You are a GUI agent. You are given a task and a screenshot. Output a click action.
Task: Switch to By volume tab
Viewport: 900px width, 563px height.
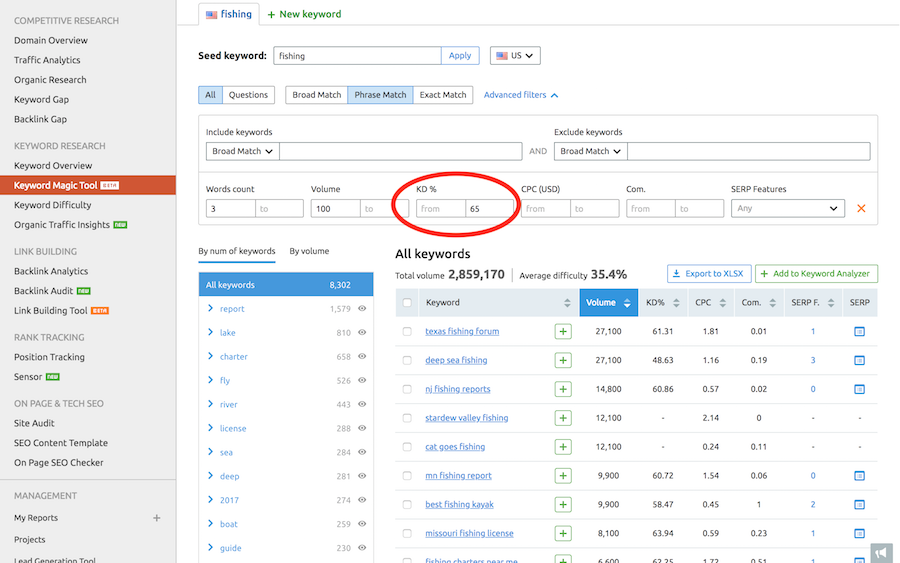click(309, 251)
